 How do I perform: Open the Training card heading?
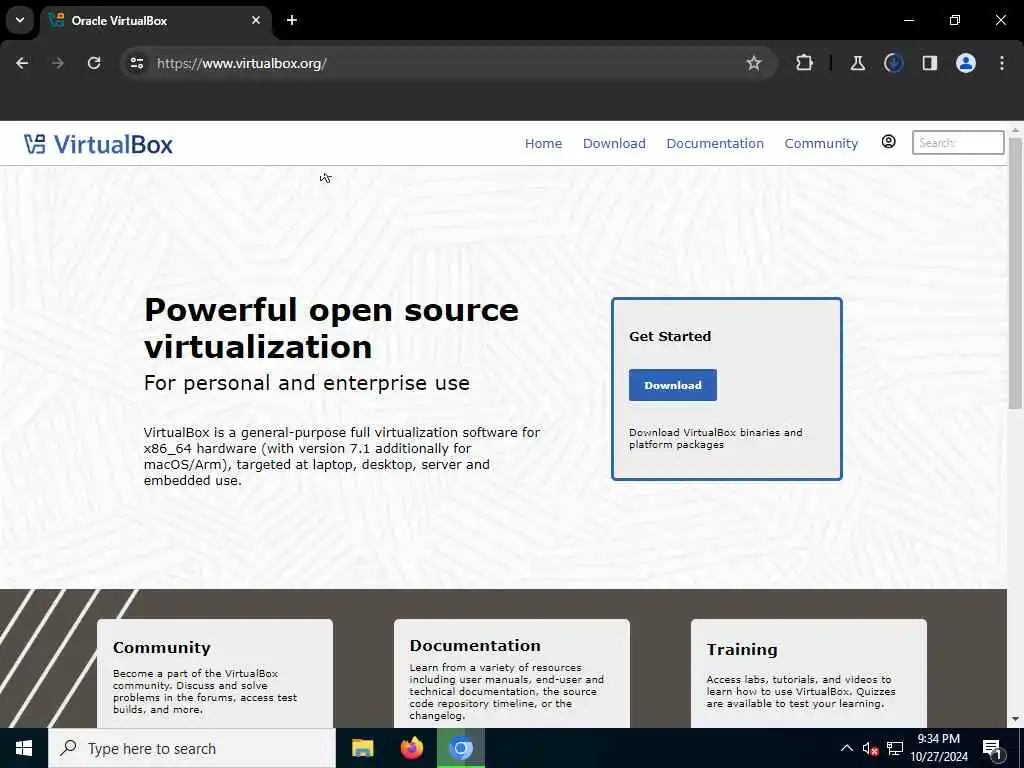point(742,649)
